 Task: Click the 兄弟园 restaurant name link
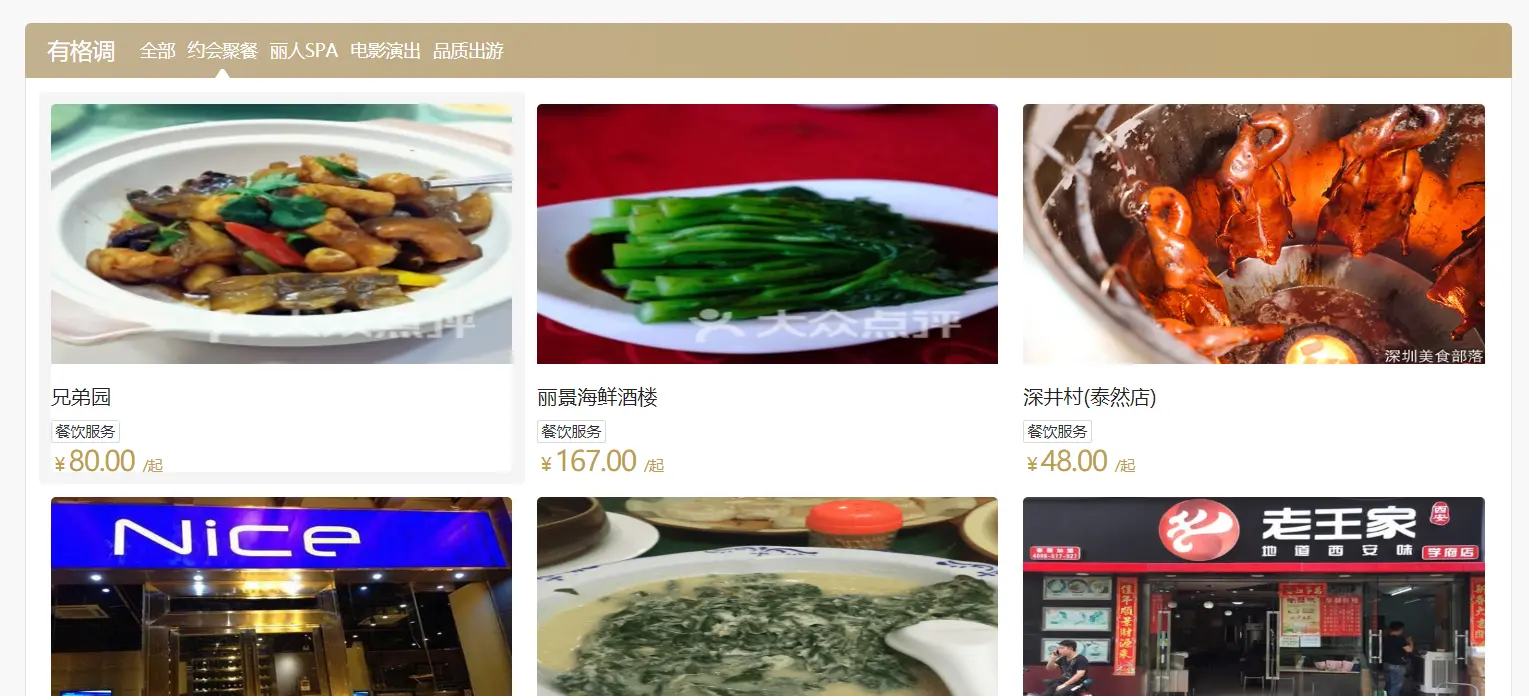tap(81, 397)
